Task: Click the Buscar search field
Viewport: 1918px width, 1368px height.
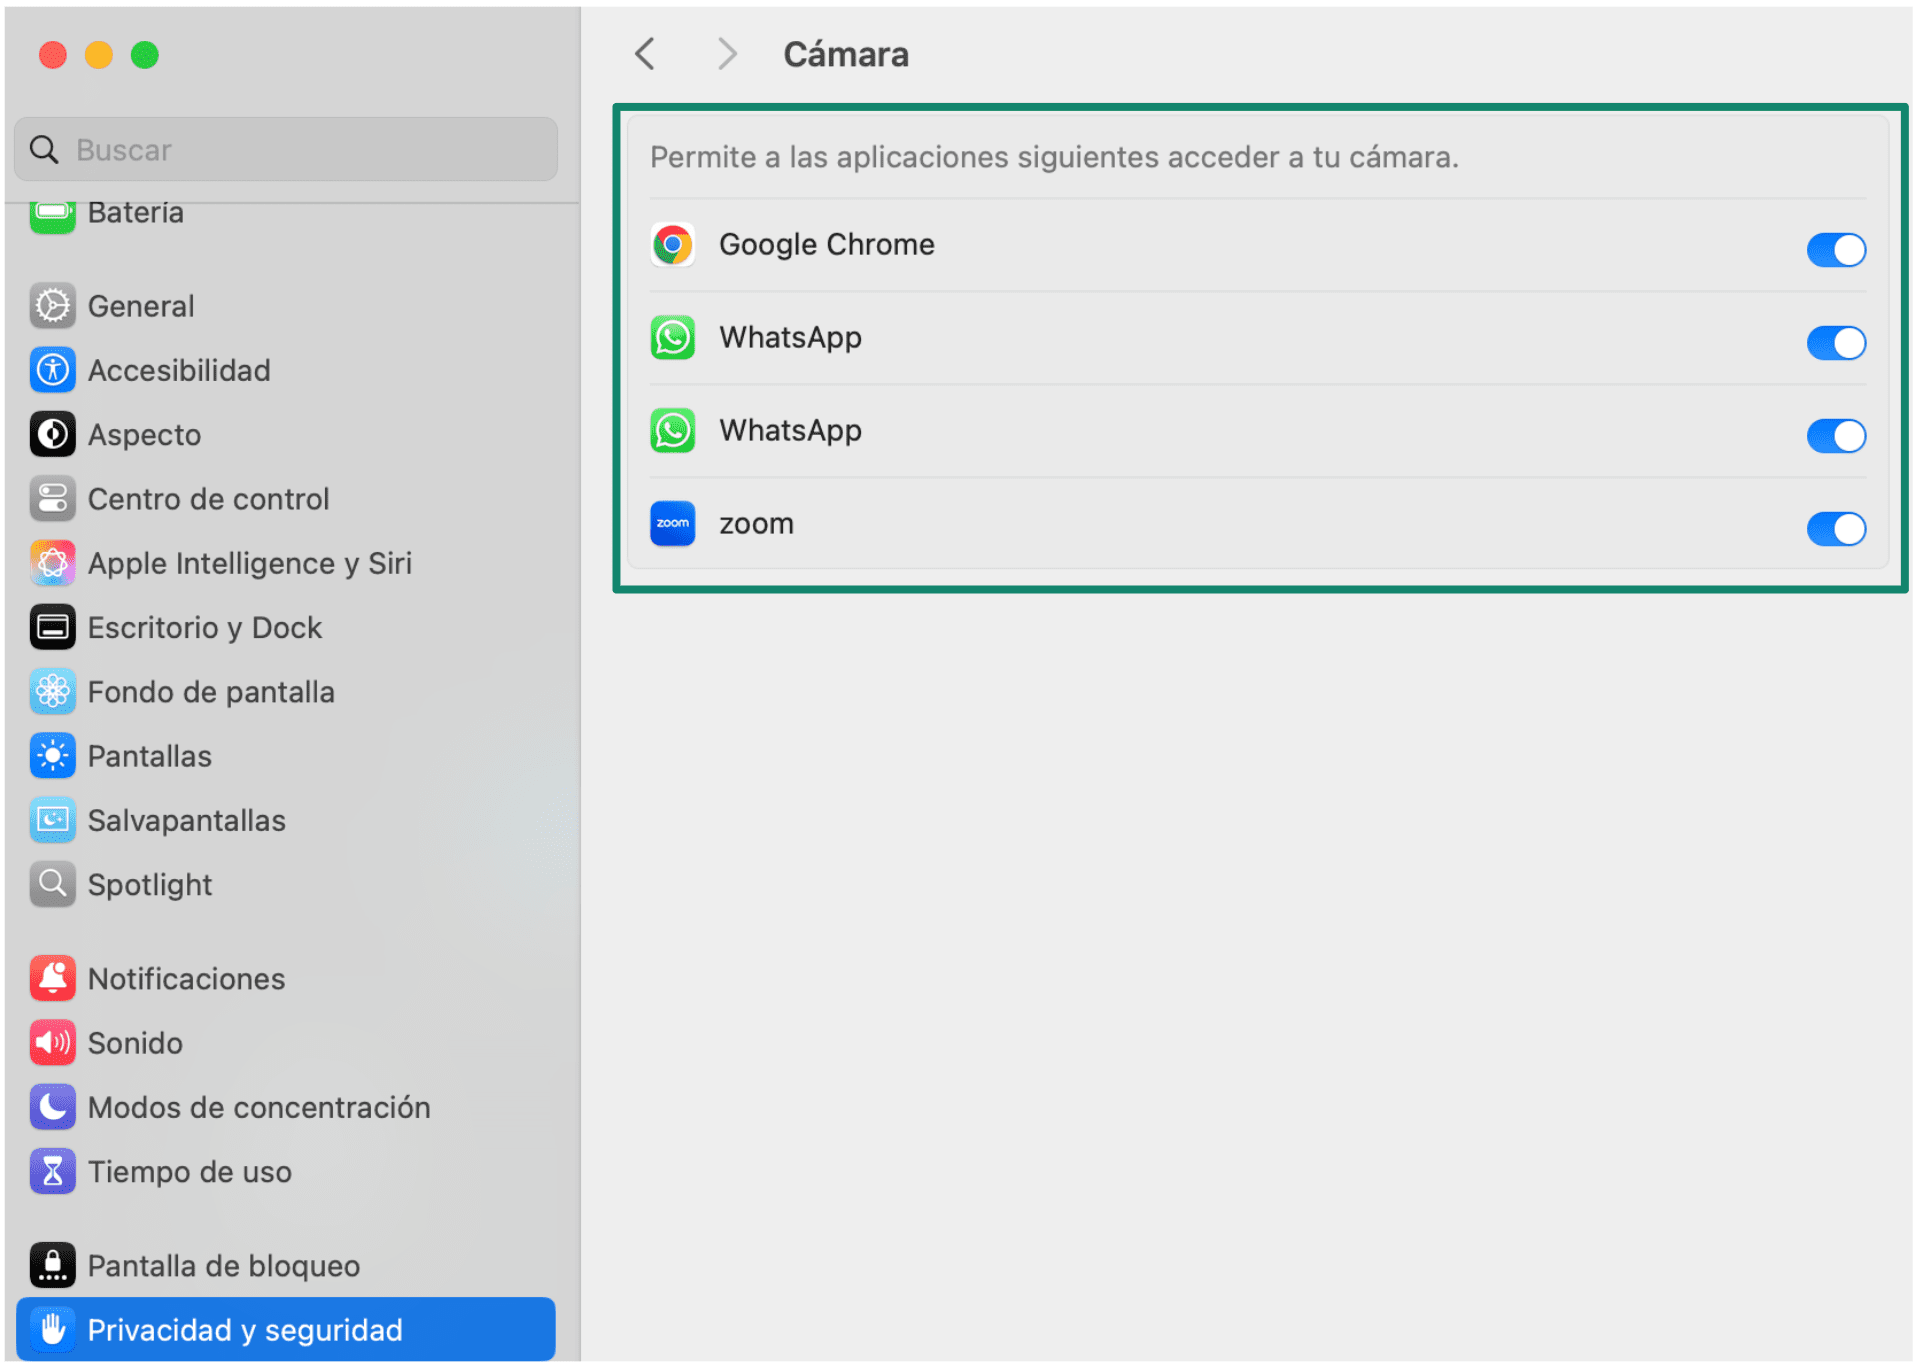Action: pos(300,150)
